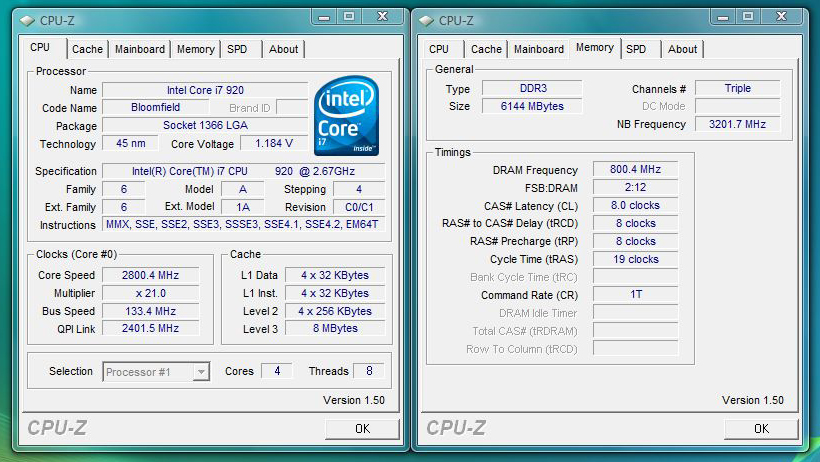Click the empty Bank Cycle Time (tRC) field
This screenshot has width=820, height=462.
click(x=635, y=277)
